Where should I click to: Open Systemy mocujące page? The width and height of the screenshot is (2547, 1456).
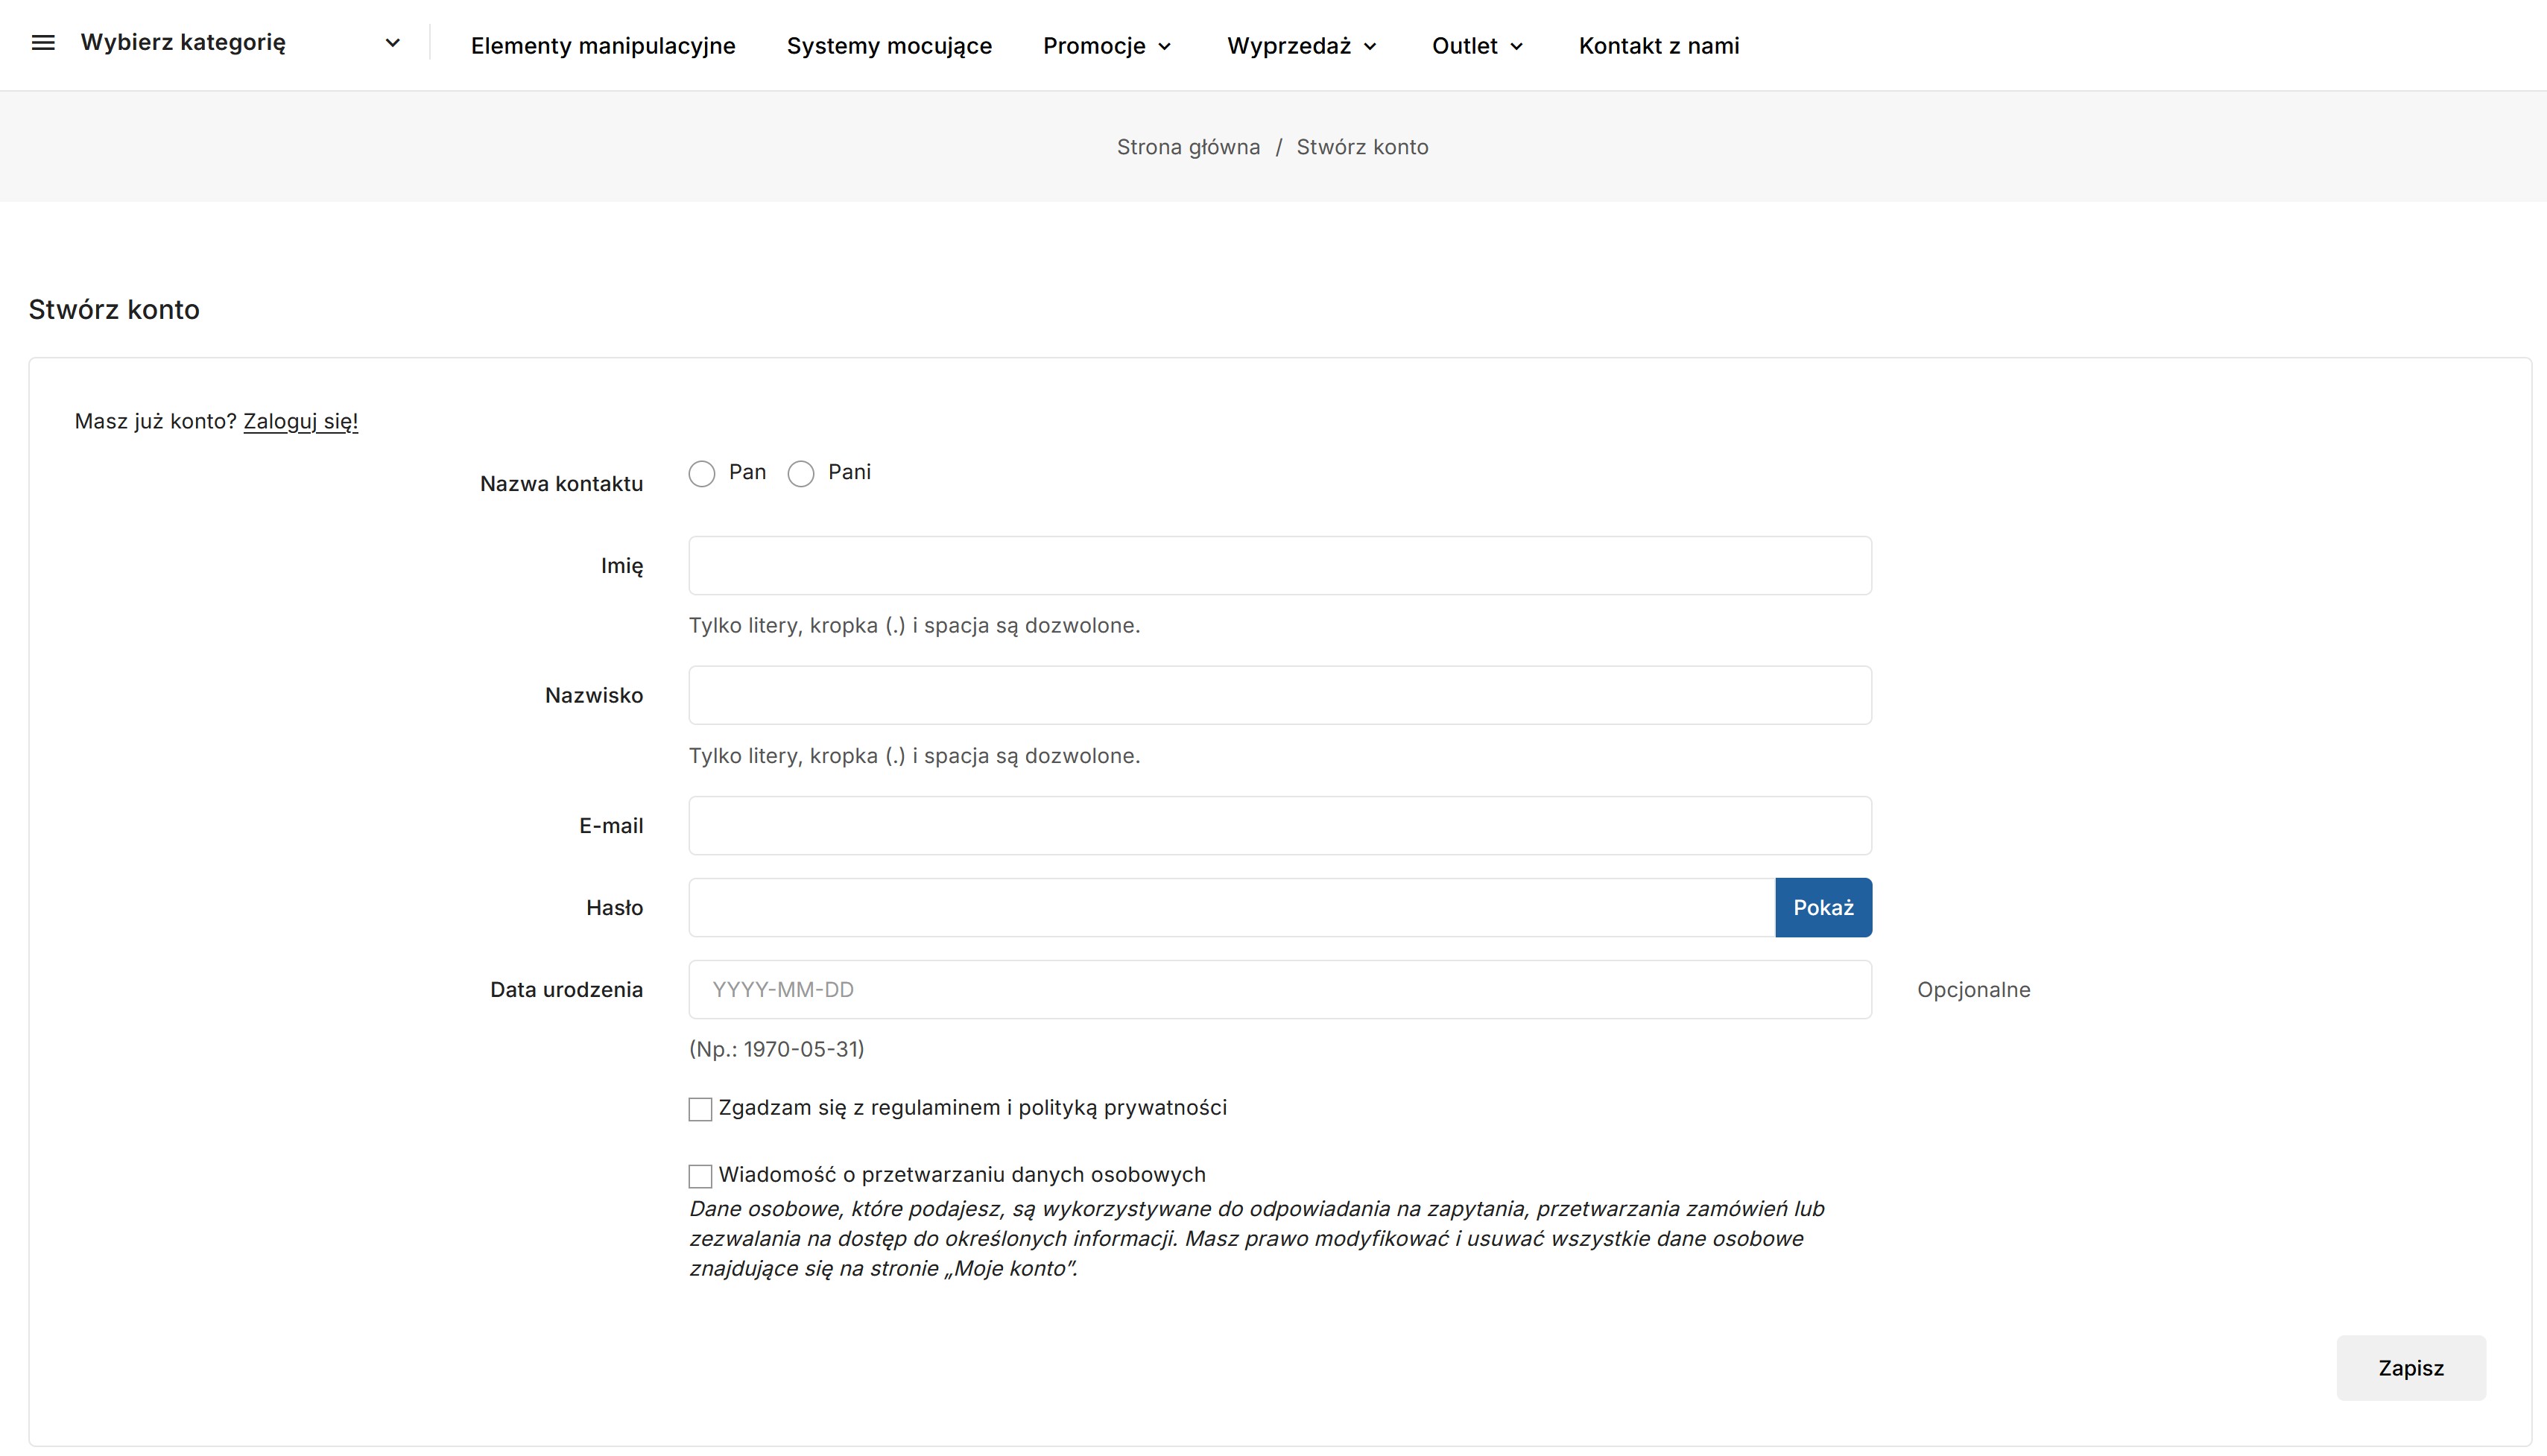click(888, 46)
